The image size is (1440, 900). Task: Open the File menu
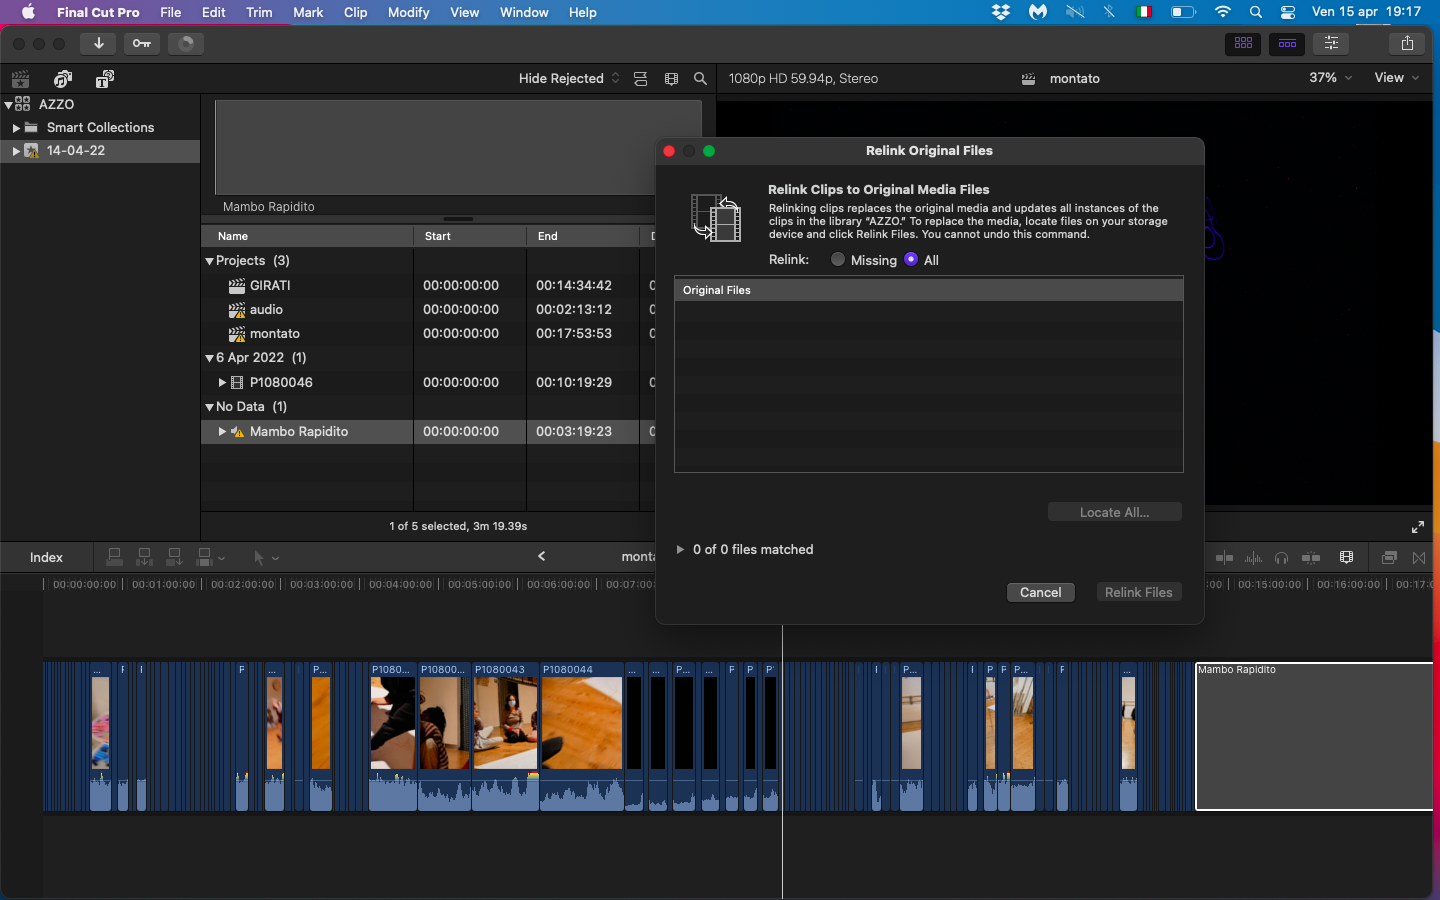171,12
